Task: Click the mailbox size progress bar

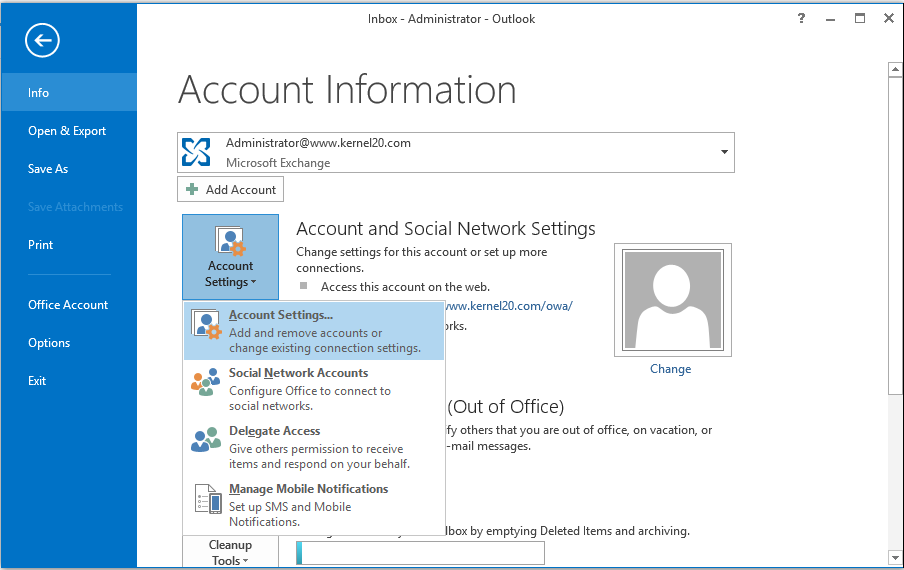Action: [x=420, y=553]
